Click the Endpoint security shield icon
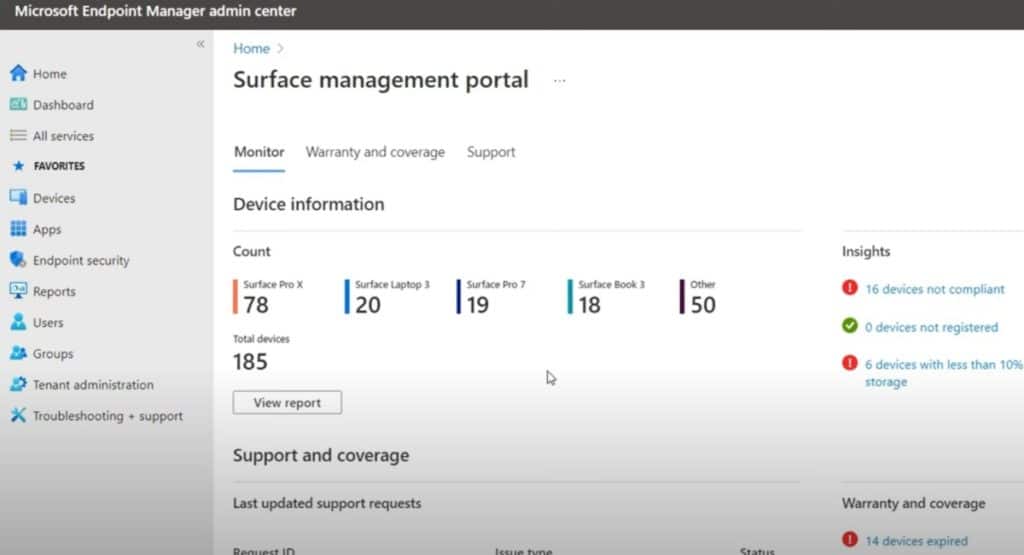Image resolution: width=1024 pixels, height=555 pixels. (x=18, y=260)
